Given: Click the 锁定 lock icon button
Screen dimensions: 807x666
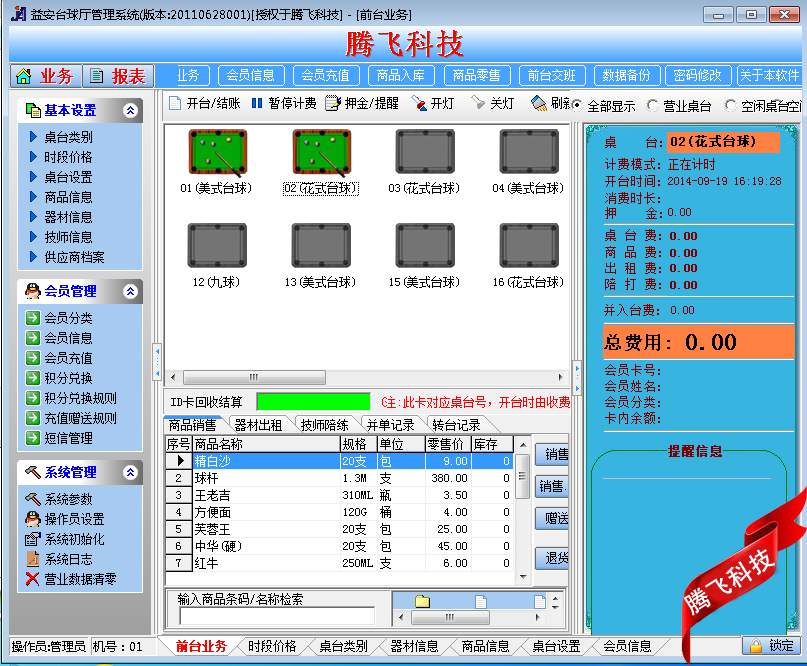Looking at the screenshot, I should [757, 646].
